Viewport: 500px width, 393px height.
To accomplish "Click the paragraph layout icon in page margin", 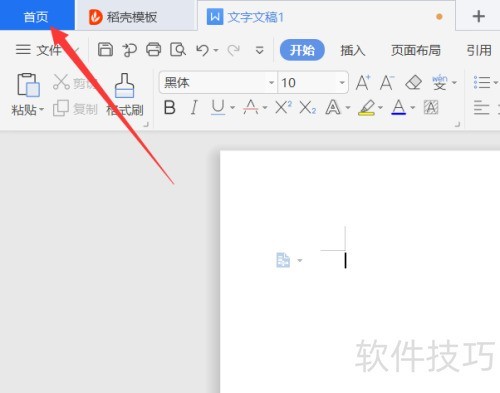I will tap(283, 260).
